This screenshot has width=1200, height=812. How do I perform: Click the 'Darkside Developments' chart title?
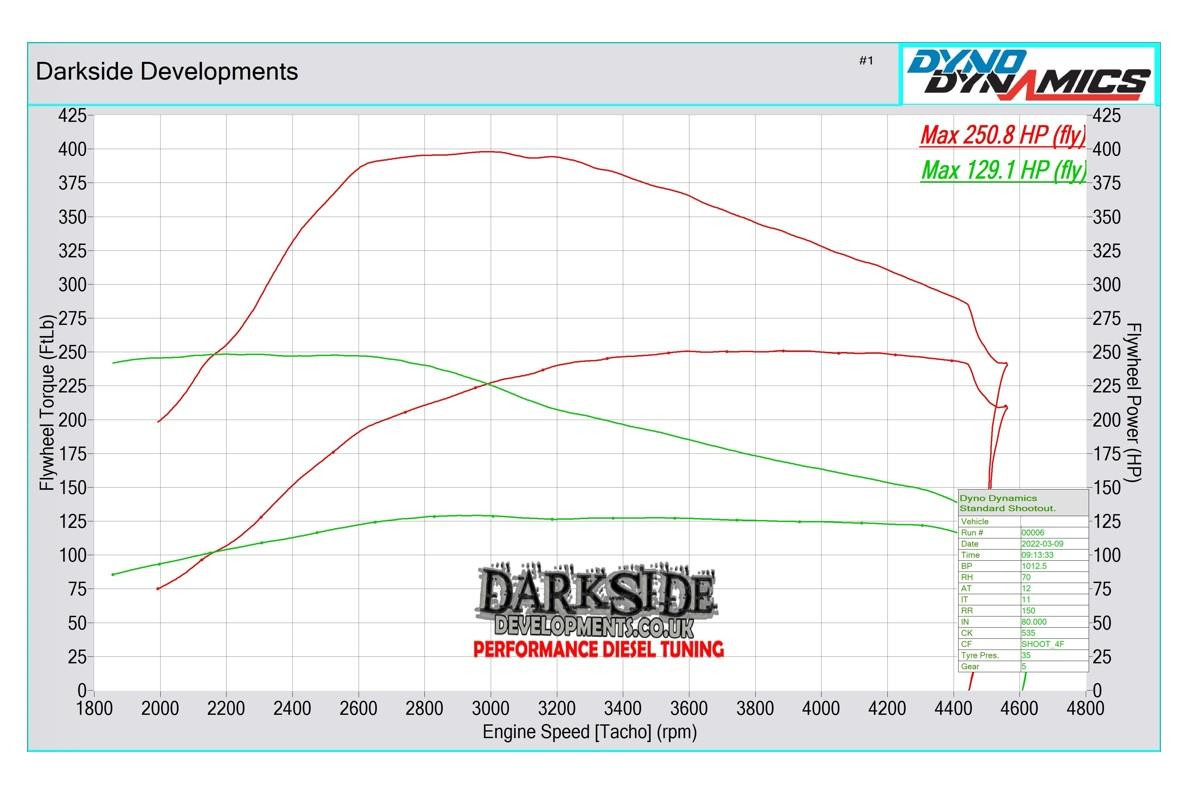coord(167,72)
